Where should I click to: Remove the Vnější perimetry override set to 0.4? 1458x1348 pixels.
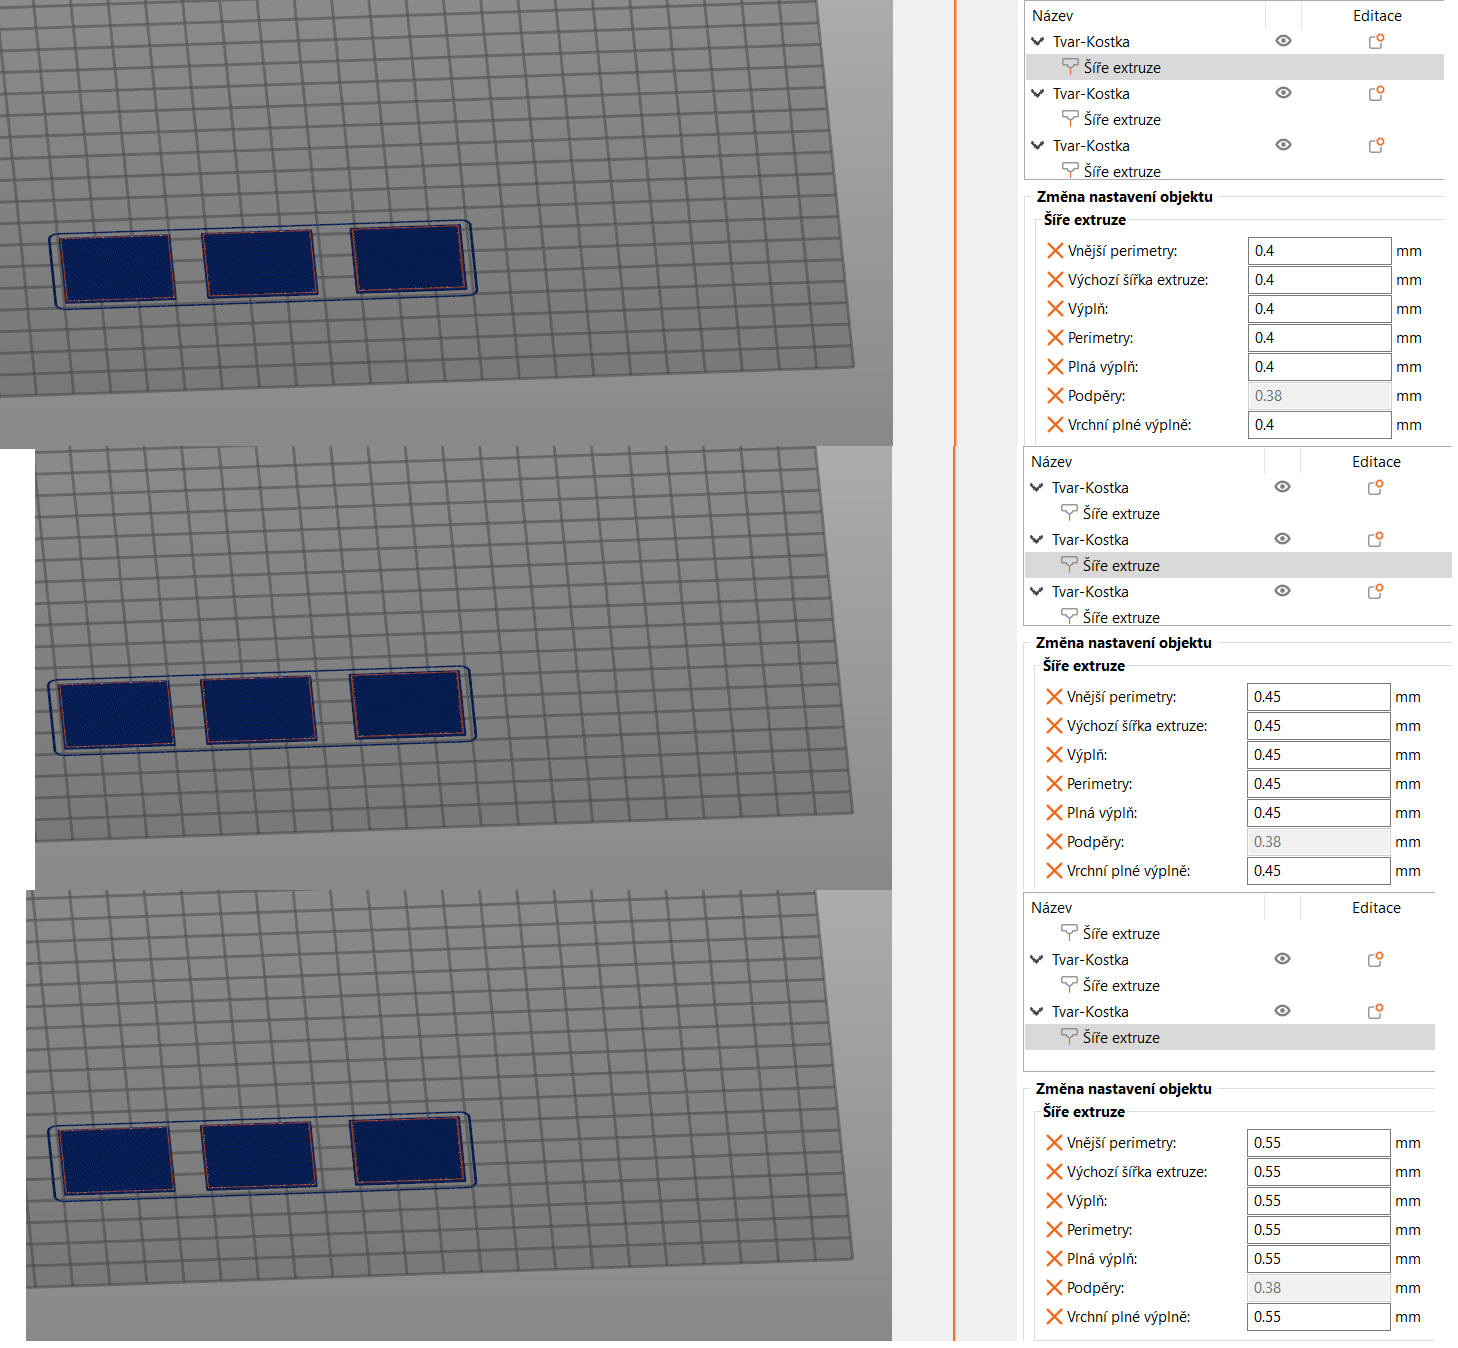coord(1054,251)
